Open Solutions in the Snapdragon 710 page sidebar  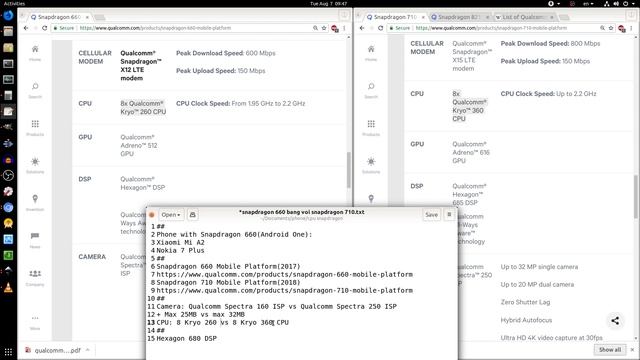pos(371,165)
